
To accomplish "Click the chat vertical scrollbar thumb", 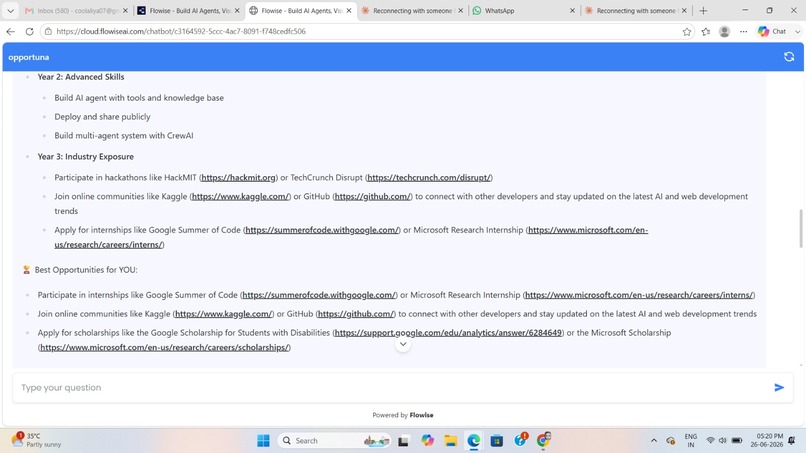I will (x=800, y=228).
